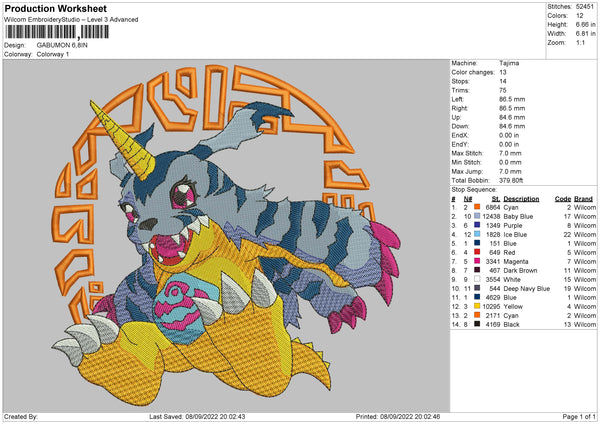
Task: Click the Down value 84.6 mm
Action: [x=512, y=126]
